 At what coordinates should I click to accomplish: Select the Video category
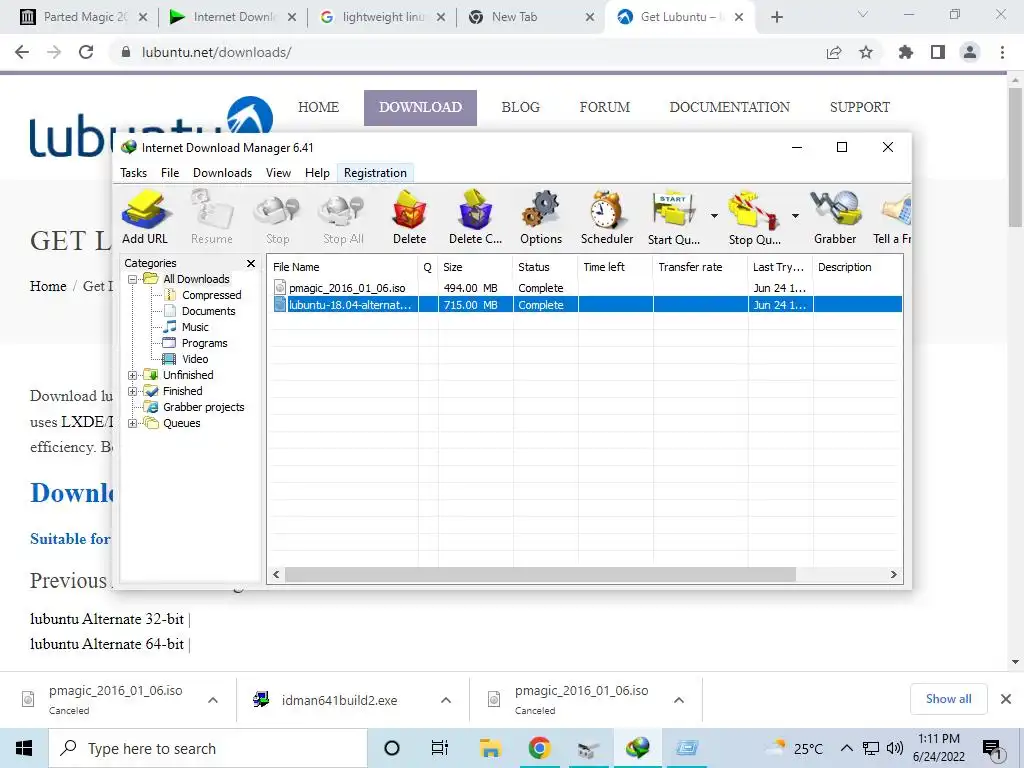[195, 359]
